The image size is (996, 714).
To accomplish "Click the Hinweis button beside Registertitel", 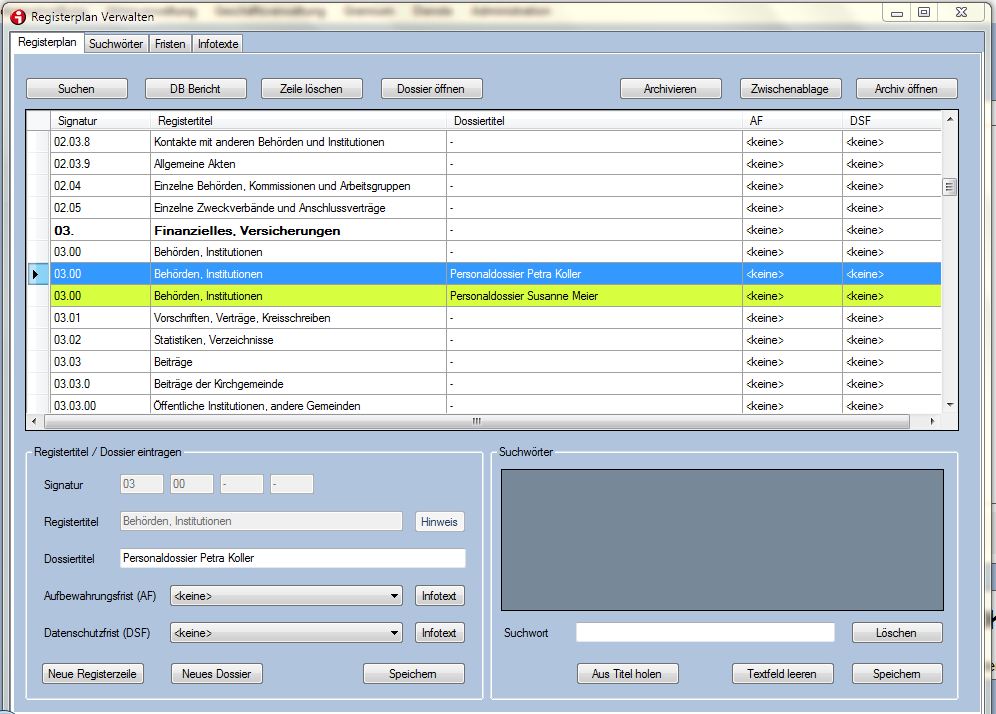I will click(x=439, y=522).
